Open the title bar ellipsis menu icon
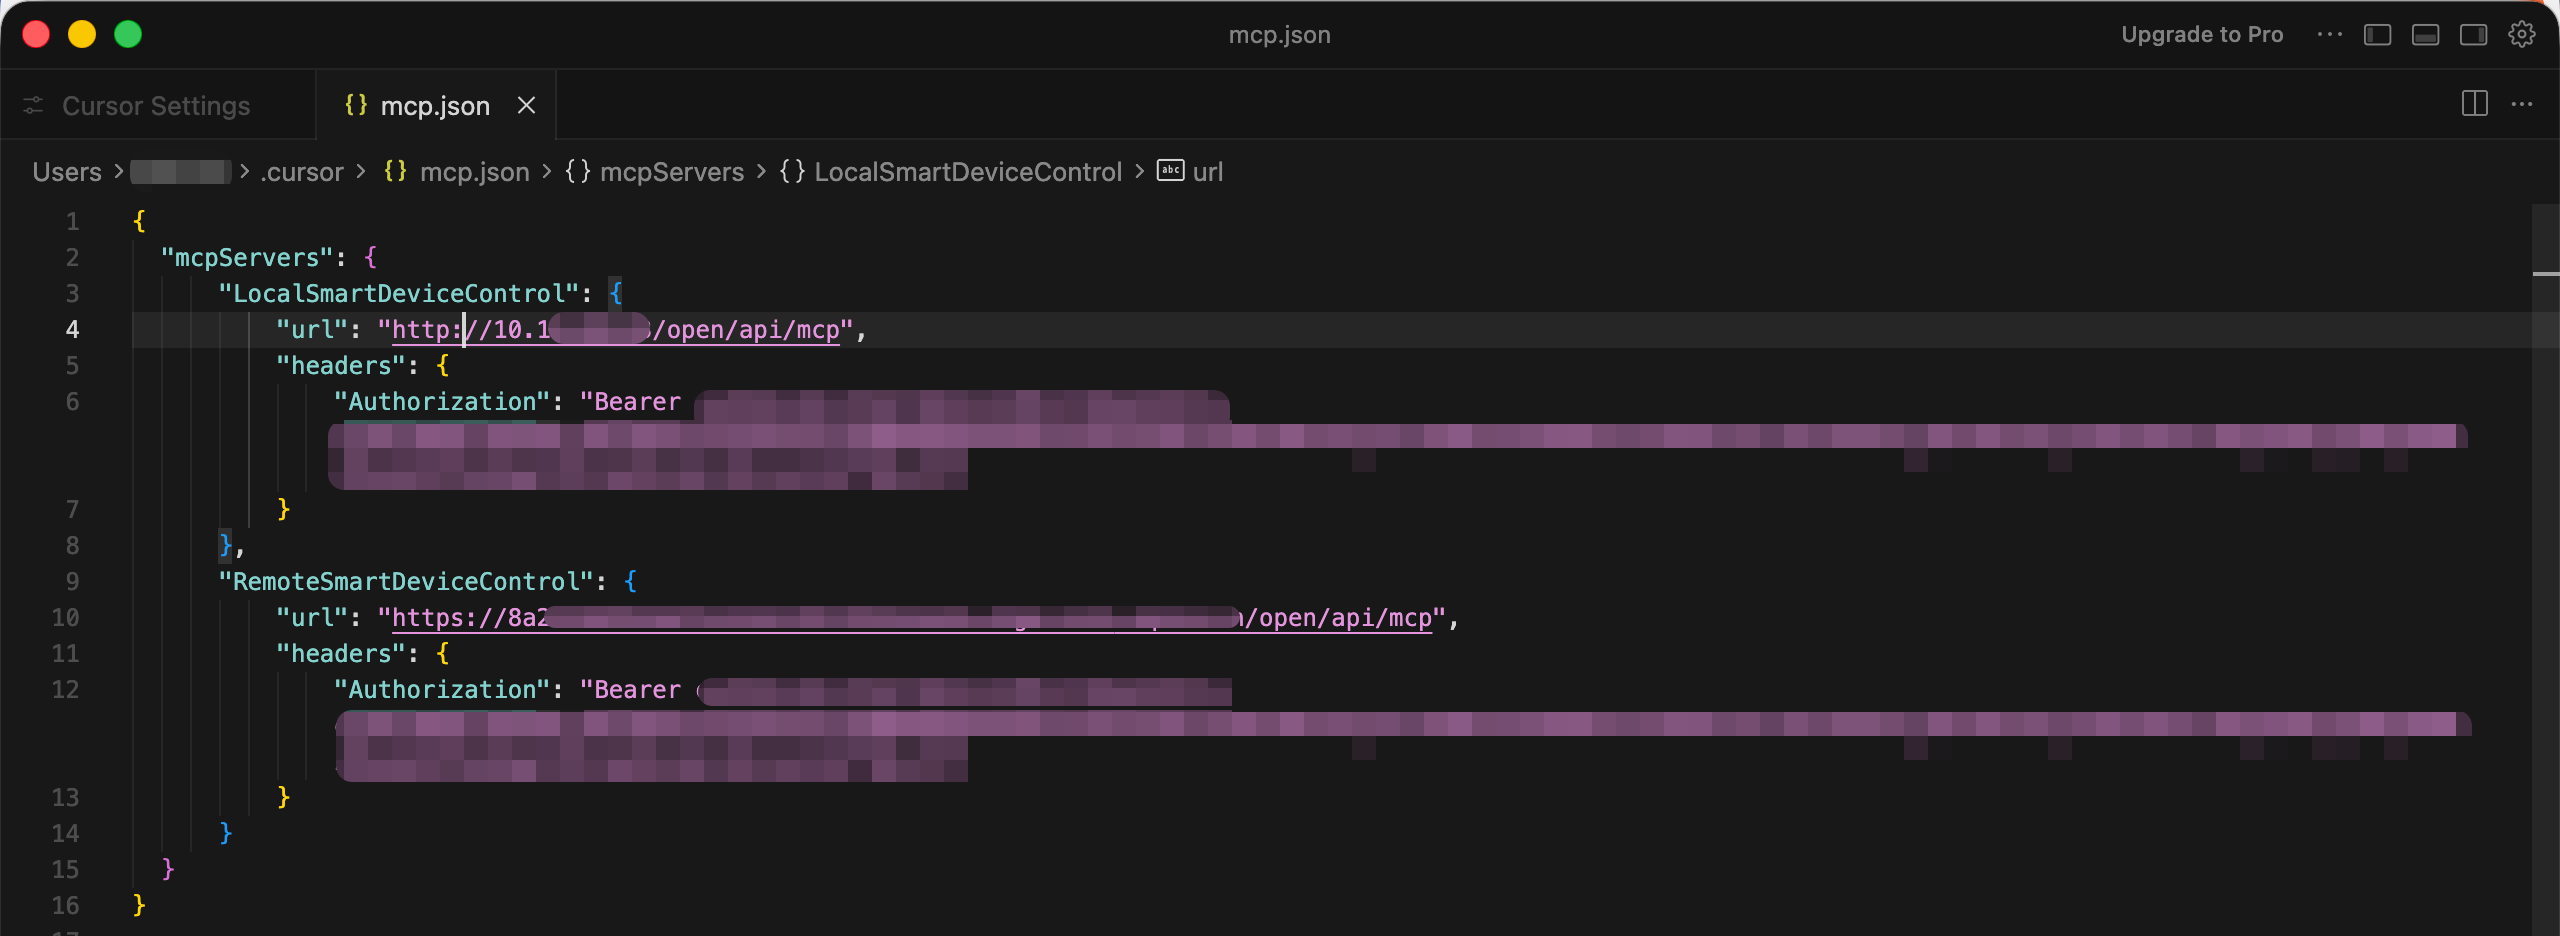 click(x=2330, y=33)
